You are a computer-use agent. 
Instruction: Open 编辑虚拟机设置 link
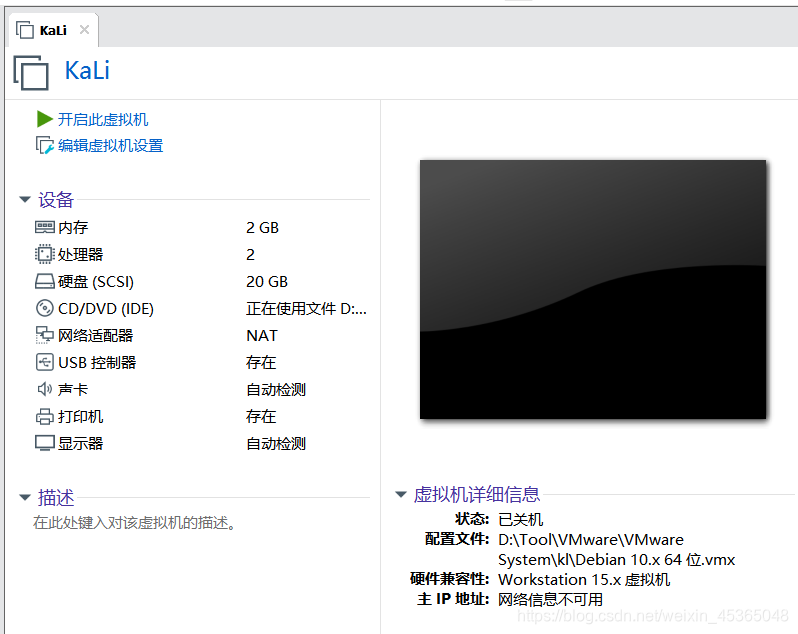[x=110, y=146]
